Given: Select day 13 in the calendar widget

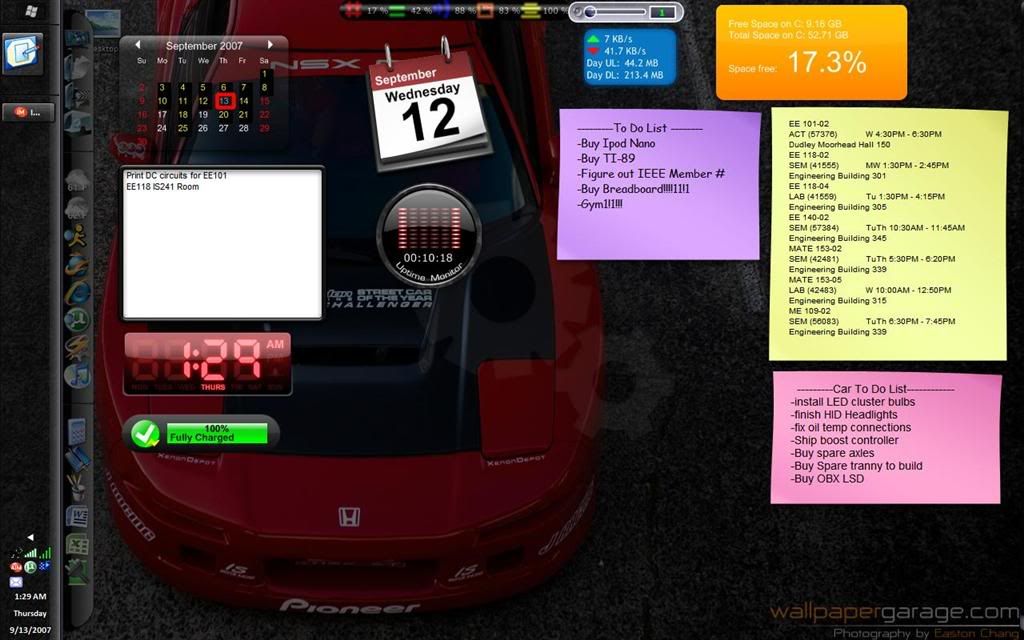Looking at the screenshot, I should point(224,101).
